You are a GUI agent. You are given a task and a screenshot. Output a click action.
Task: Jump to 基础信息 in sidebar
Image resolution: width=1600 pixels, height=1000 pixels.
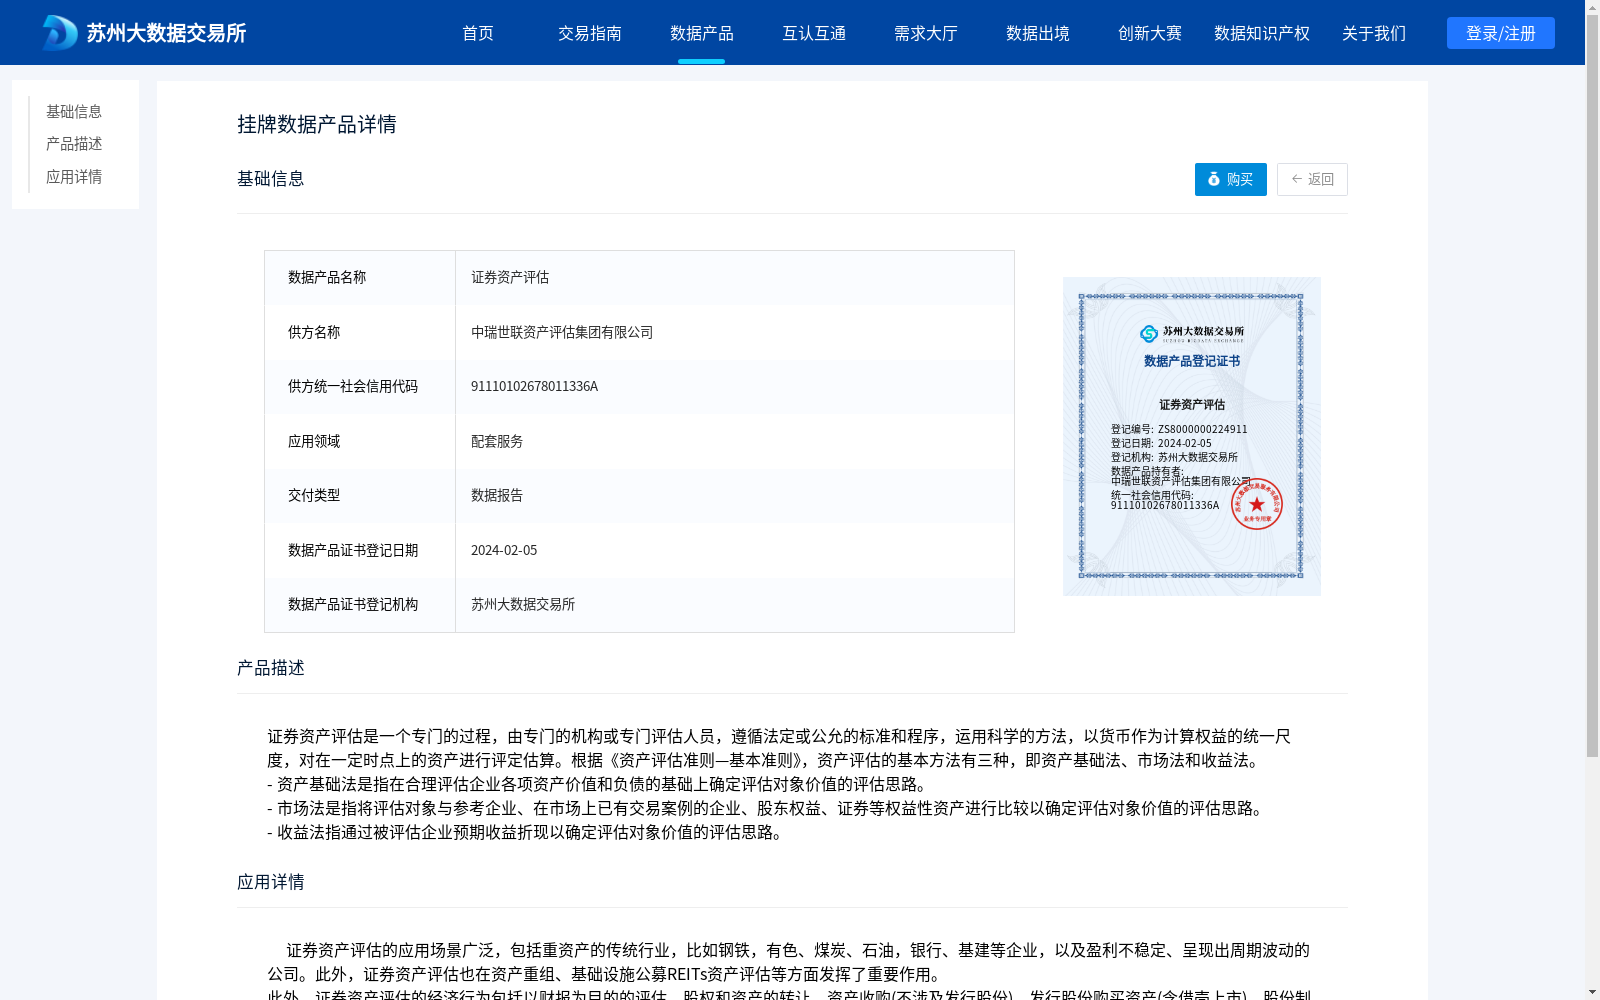click(x=74, y=111)
